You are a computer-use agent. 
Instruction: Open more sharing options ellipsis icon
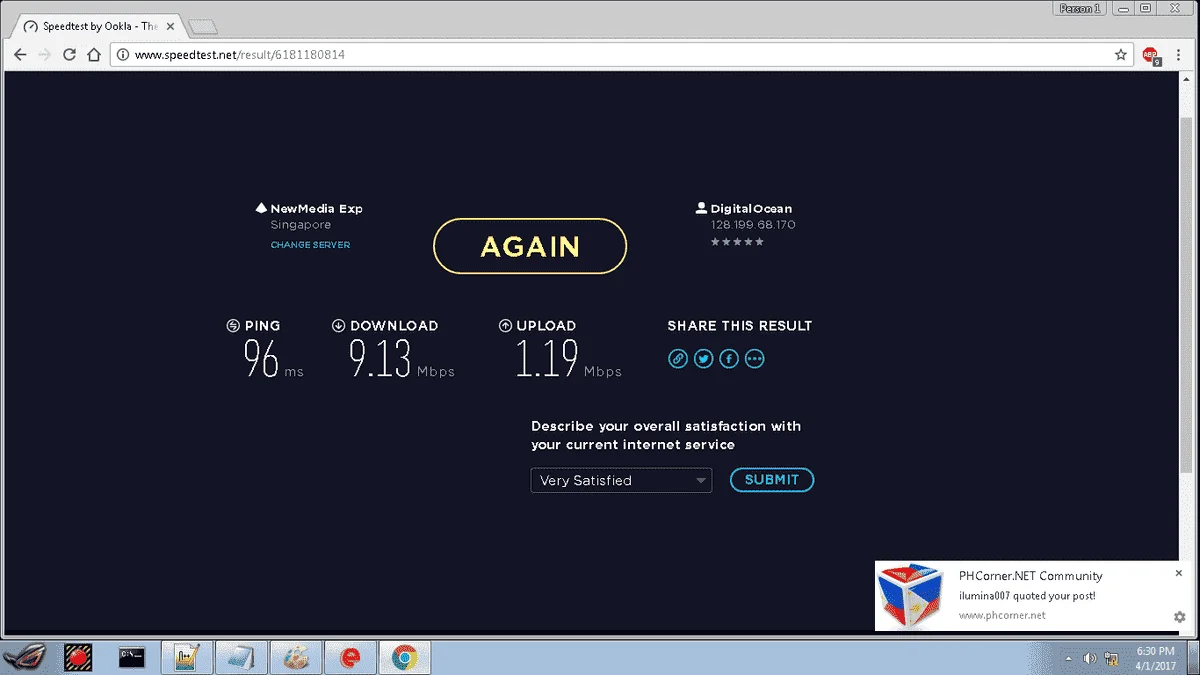point(755,359)
